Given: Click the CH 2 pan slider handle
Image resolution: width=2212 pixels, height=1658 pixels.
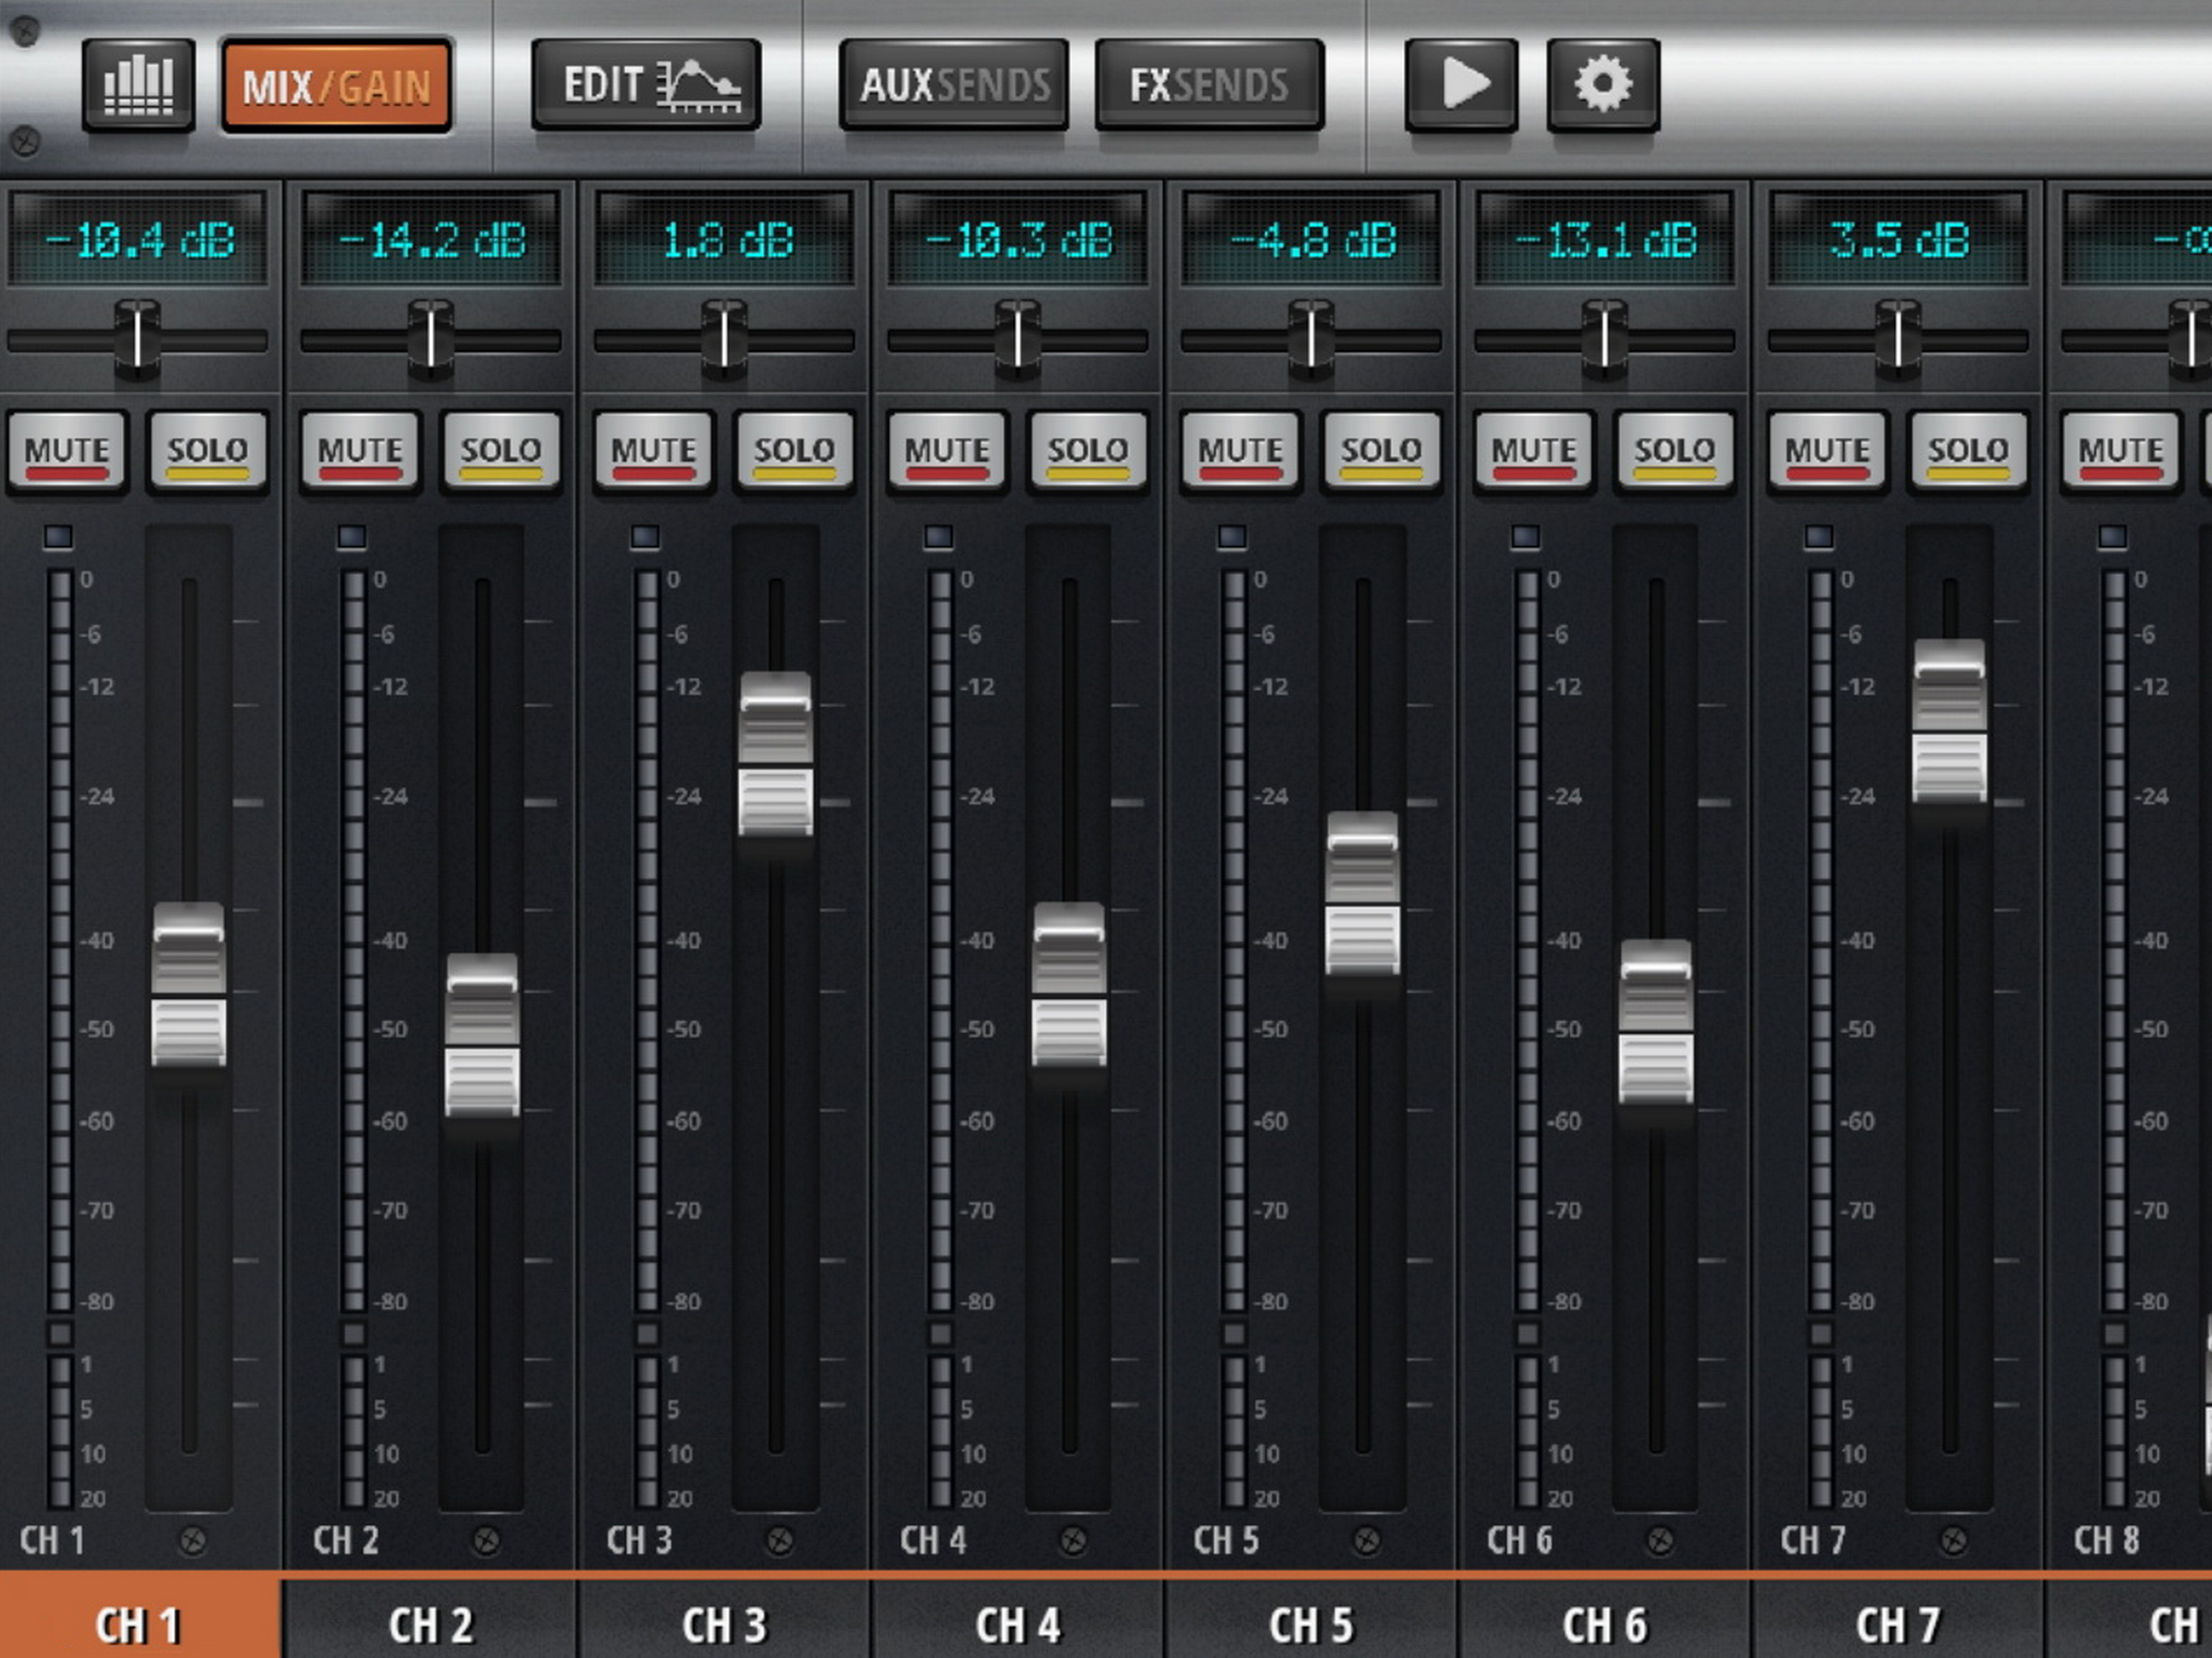Looking at the screenshot, I should (431, 340).
